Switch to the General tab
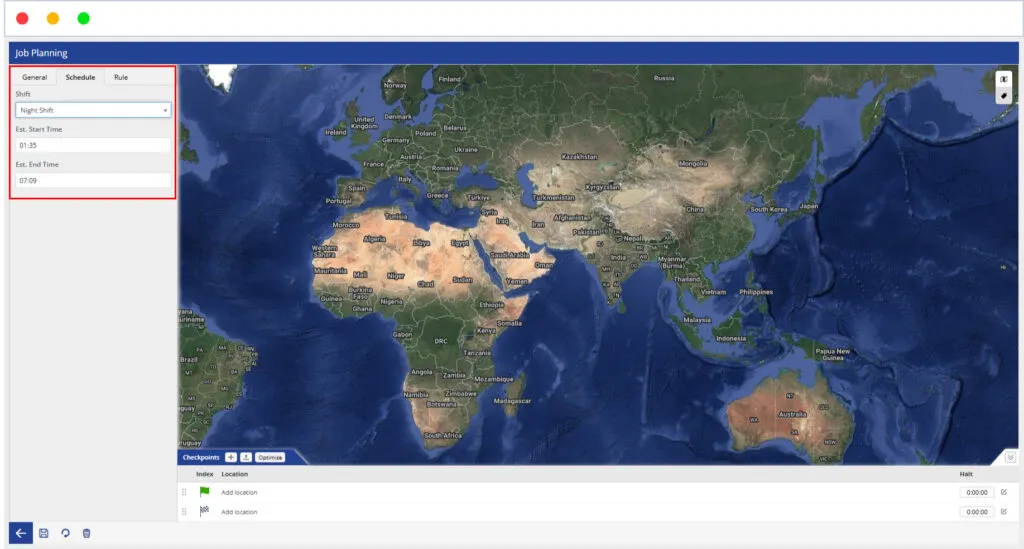1024x549 pixels. 35,77
